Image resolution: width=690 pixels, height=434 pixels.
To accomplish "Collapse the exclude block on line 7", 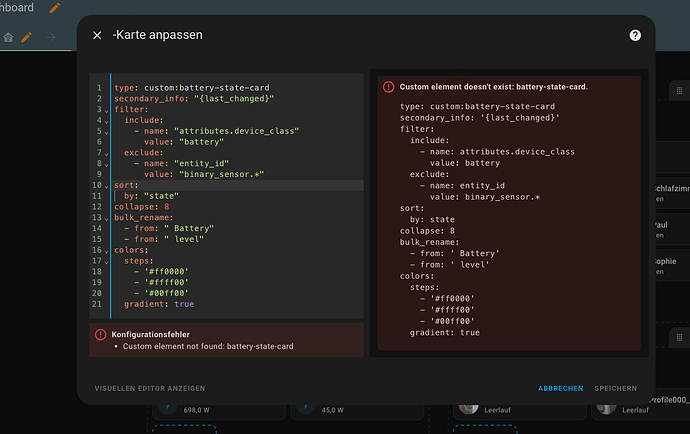I will [x=106, y=154].
